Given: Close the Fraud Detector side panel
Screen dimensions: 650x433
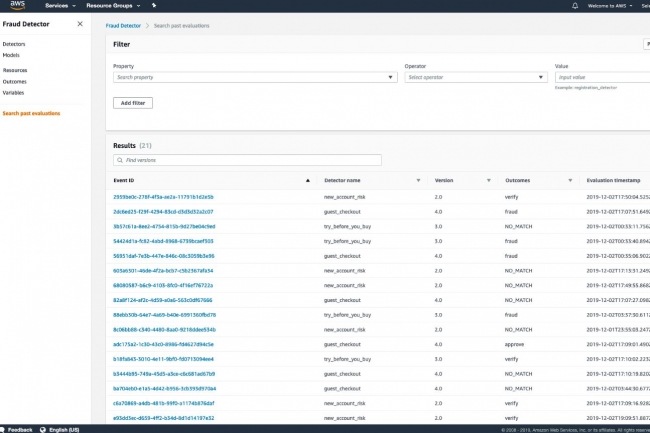Looking at the screenshot, I should coord(80,24).
